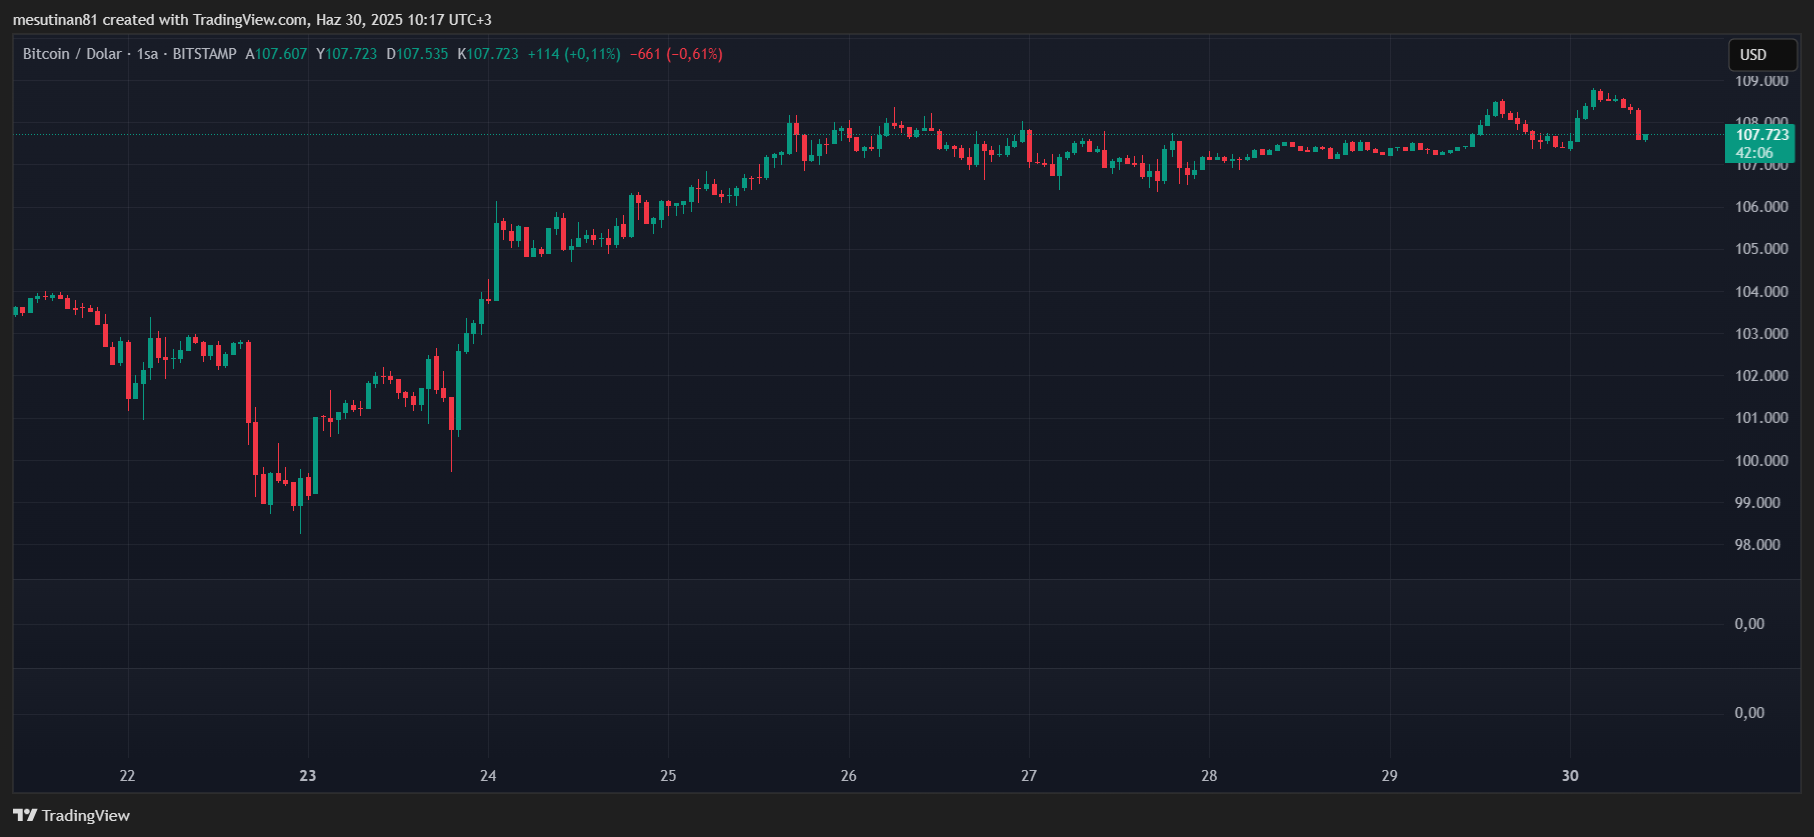The width and height of the screenshot is (1814, 837).
Task: Click date 26 on the time axis
Action: click(848, 776)
